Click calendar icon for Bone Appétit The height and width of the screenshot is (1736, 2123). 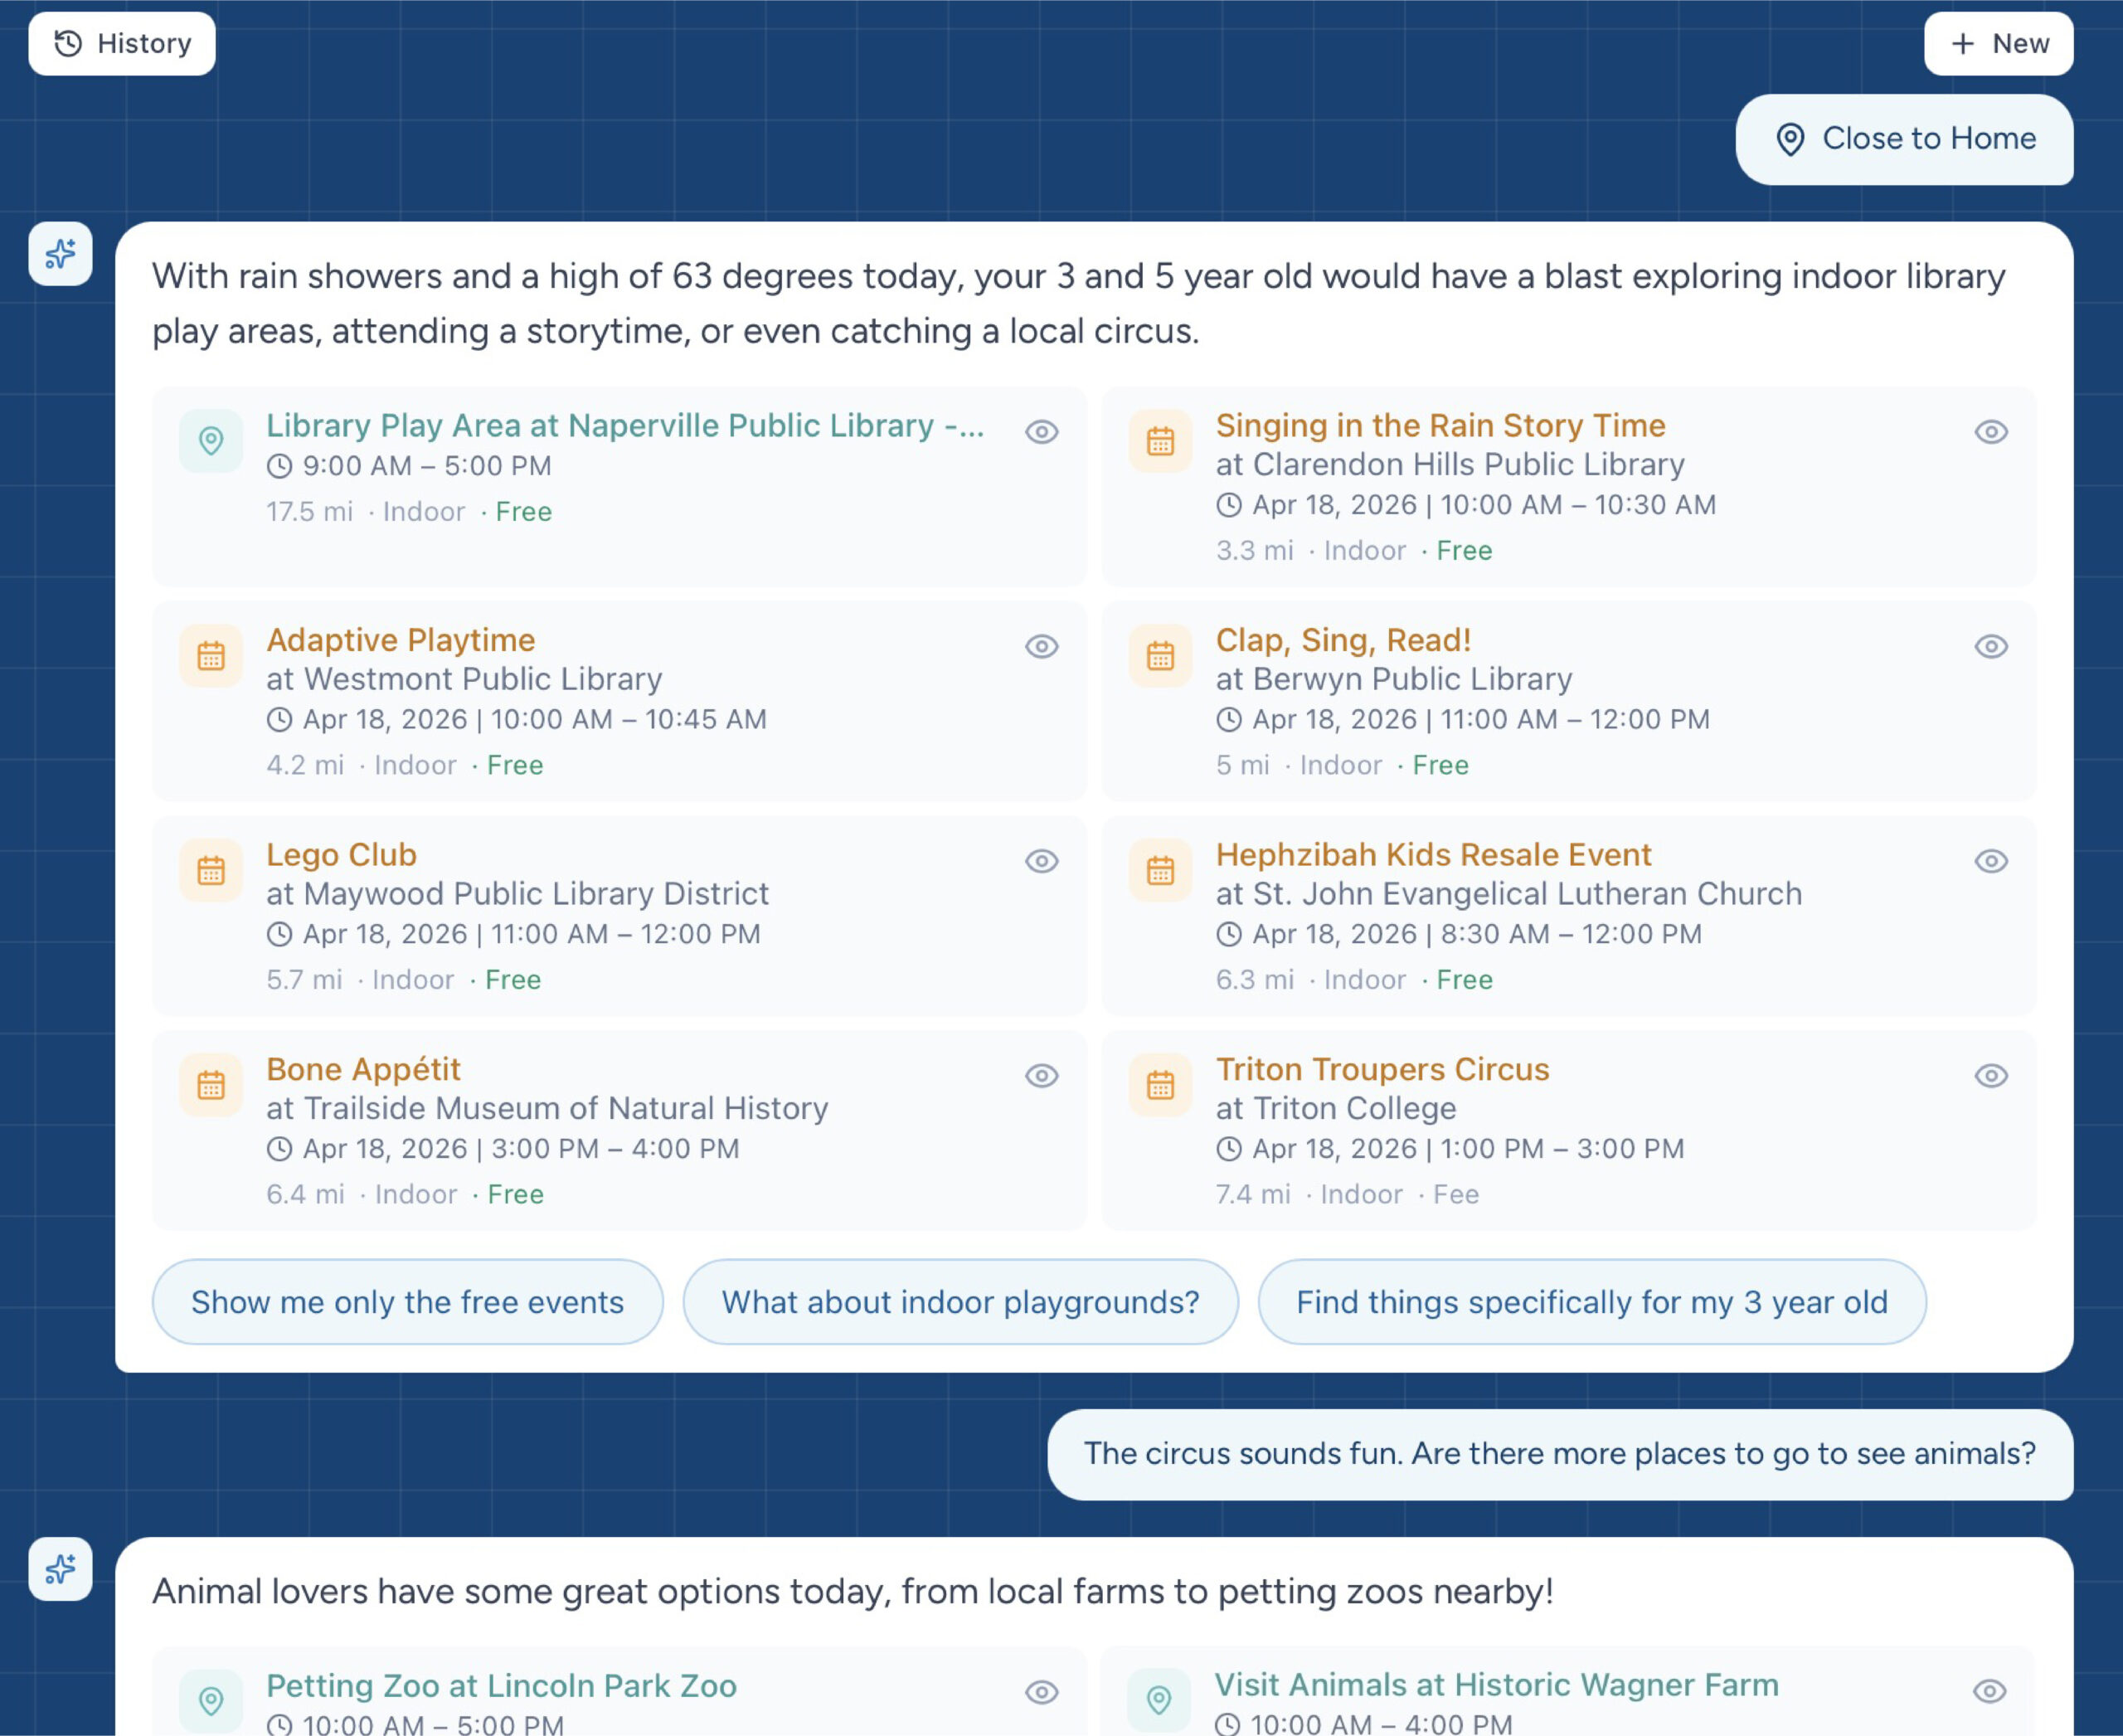(x=211, y=1085)
